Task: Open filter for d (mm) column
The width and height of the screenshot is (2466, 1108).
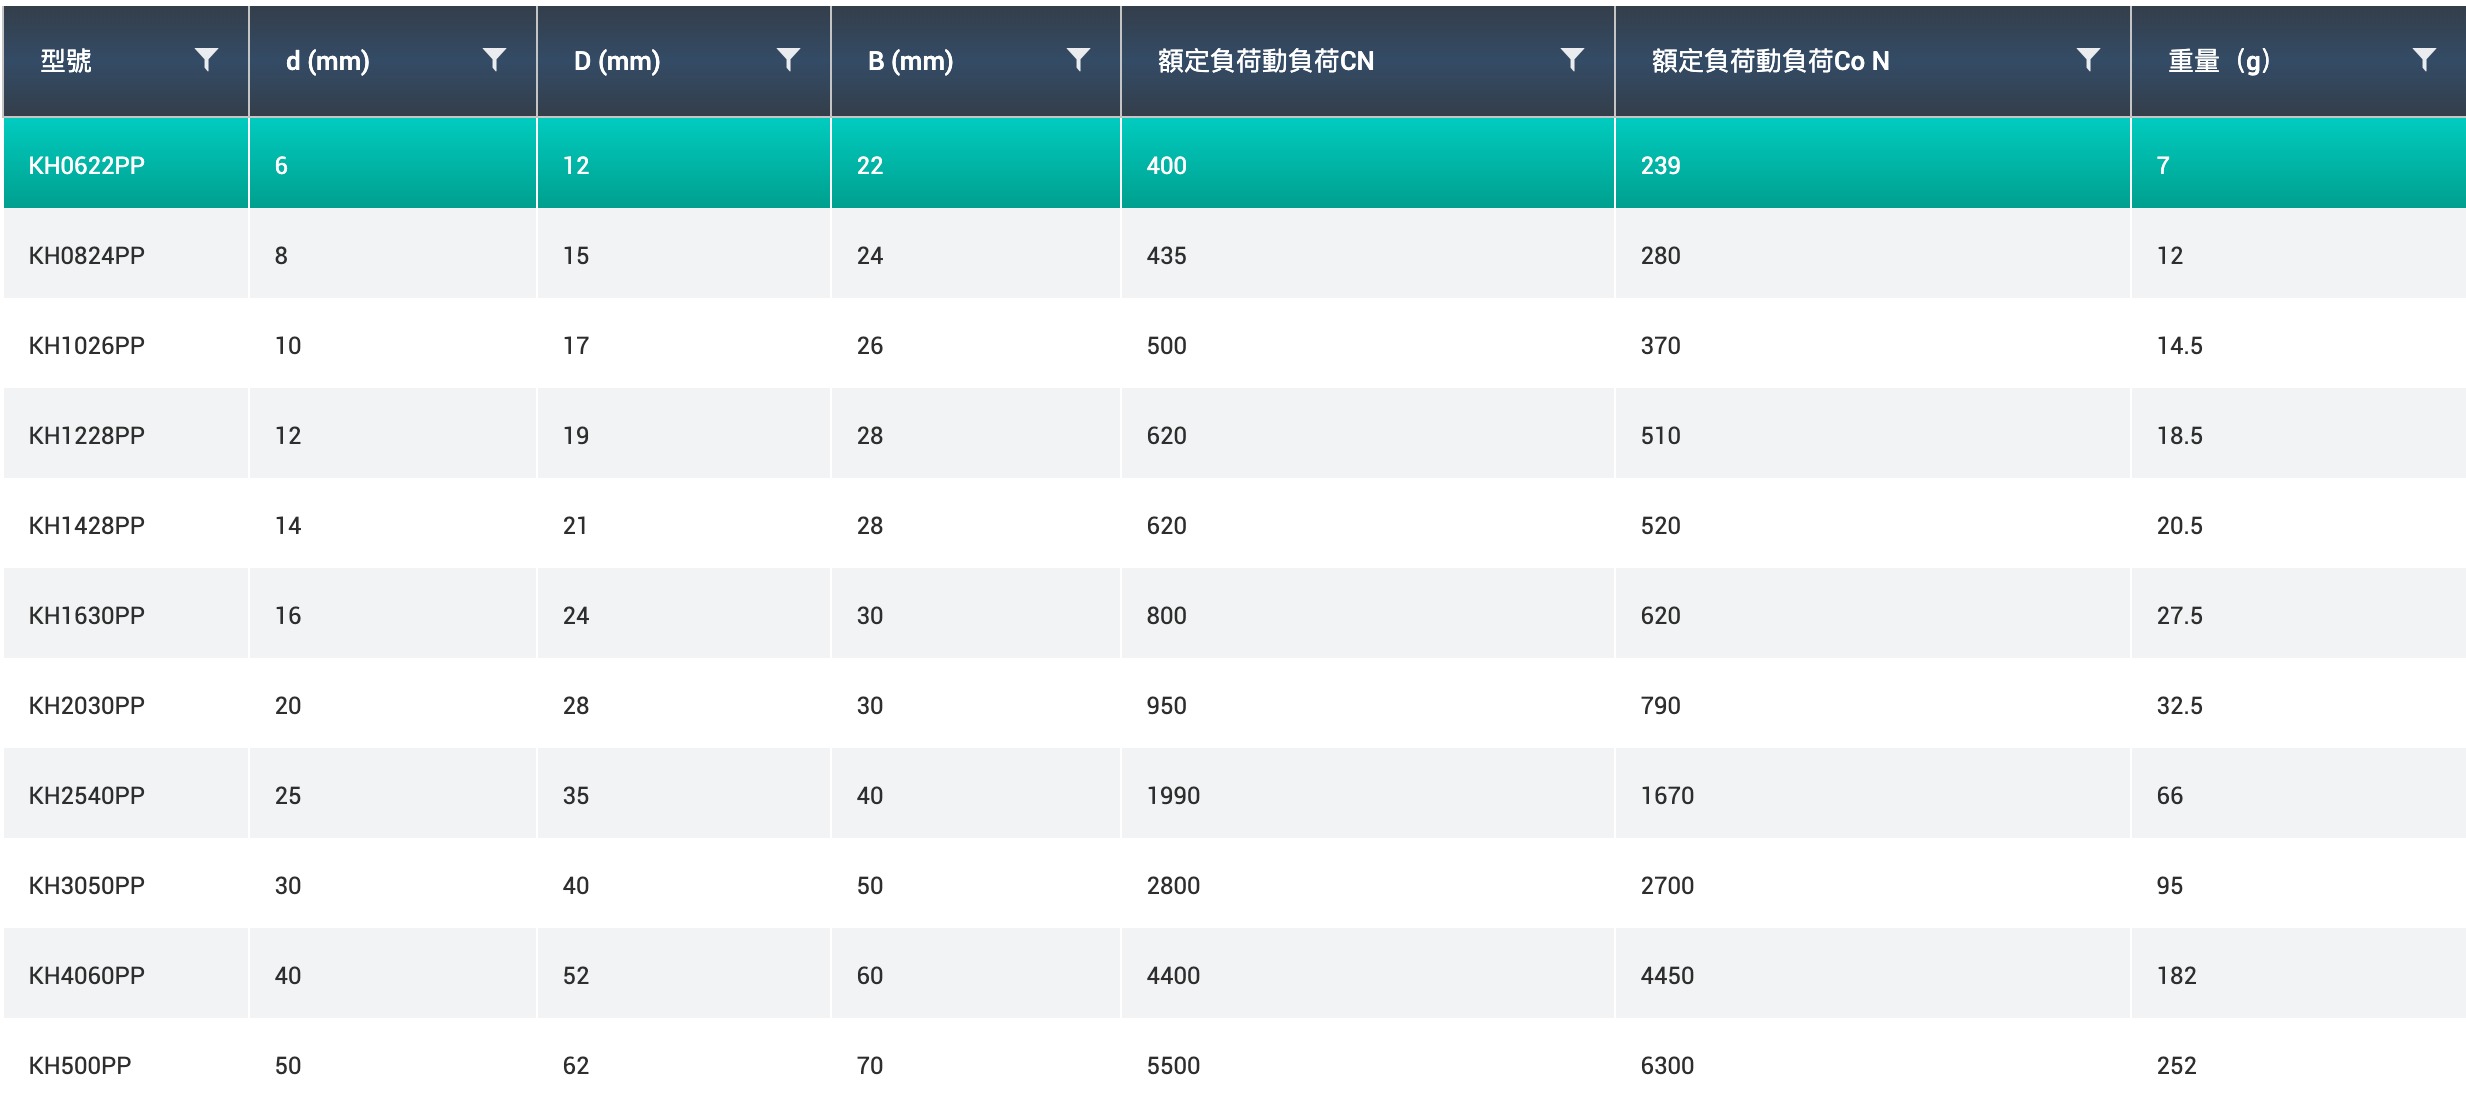Action: coord(494,60)
